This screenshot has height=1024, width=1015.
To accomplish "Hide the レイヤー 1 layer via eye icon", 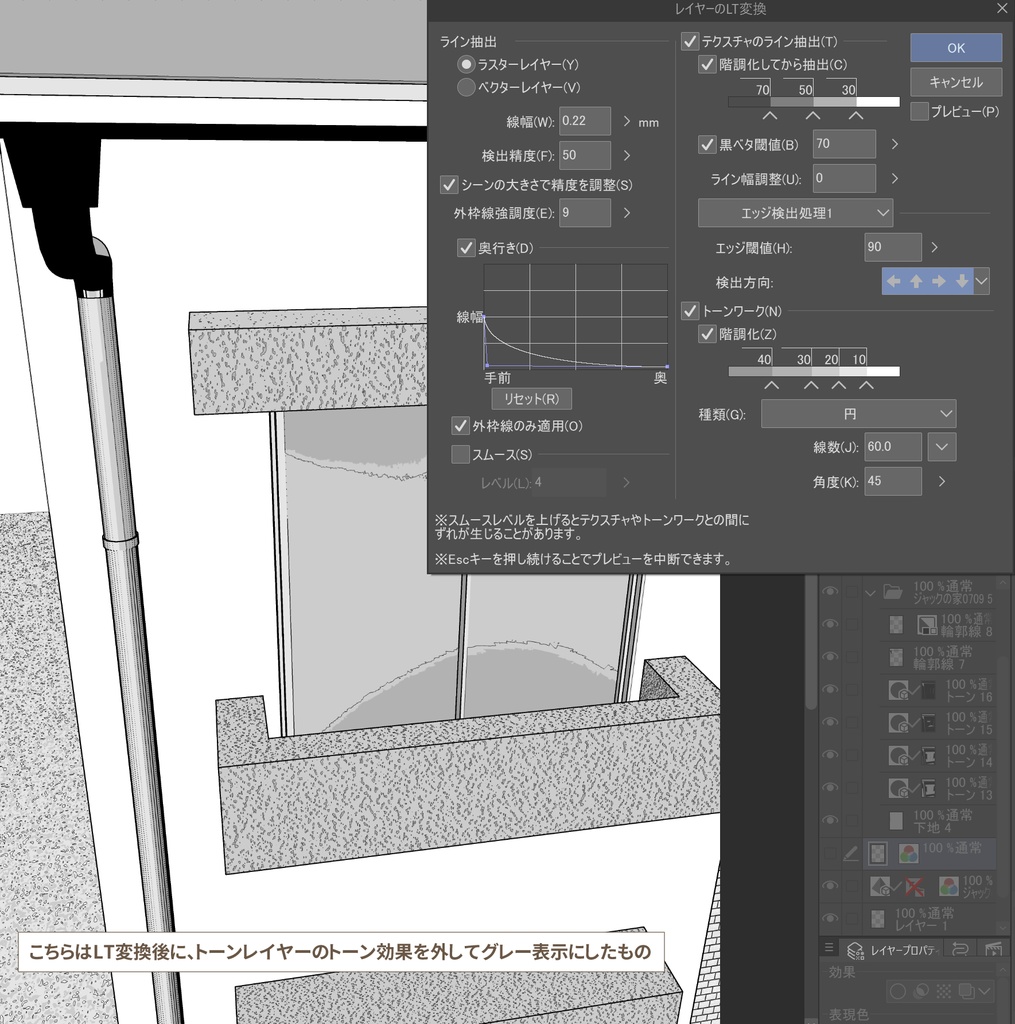I will pos(830,918).
